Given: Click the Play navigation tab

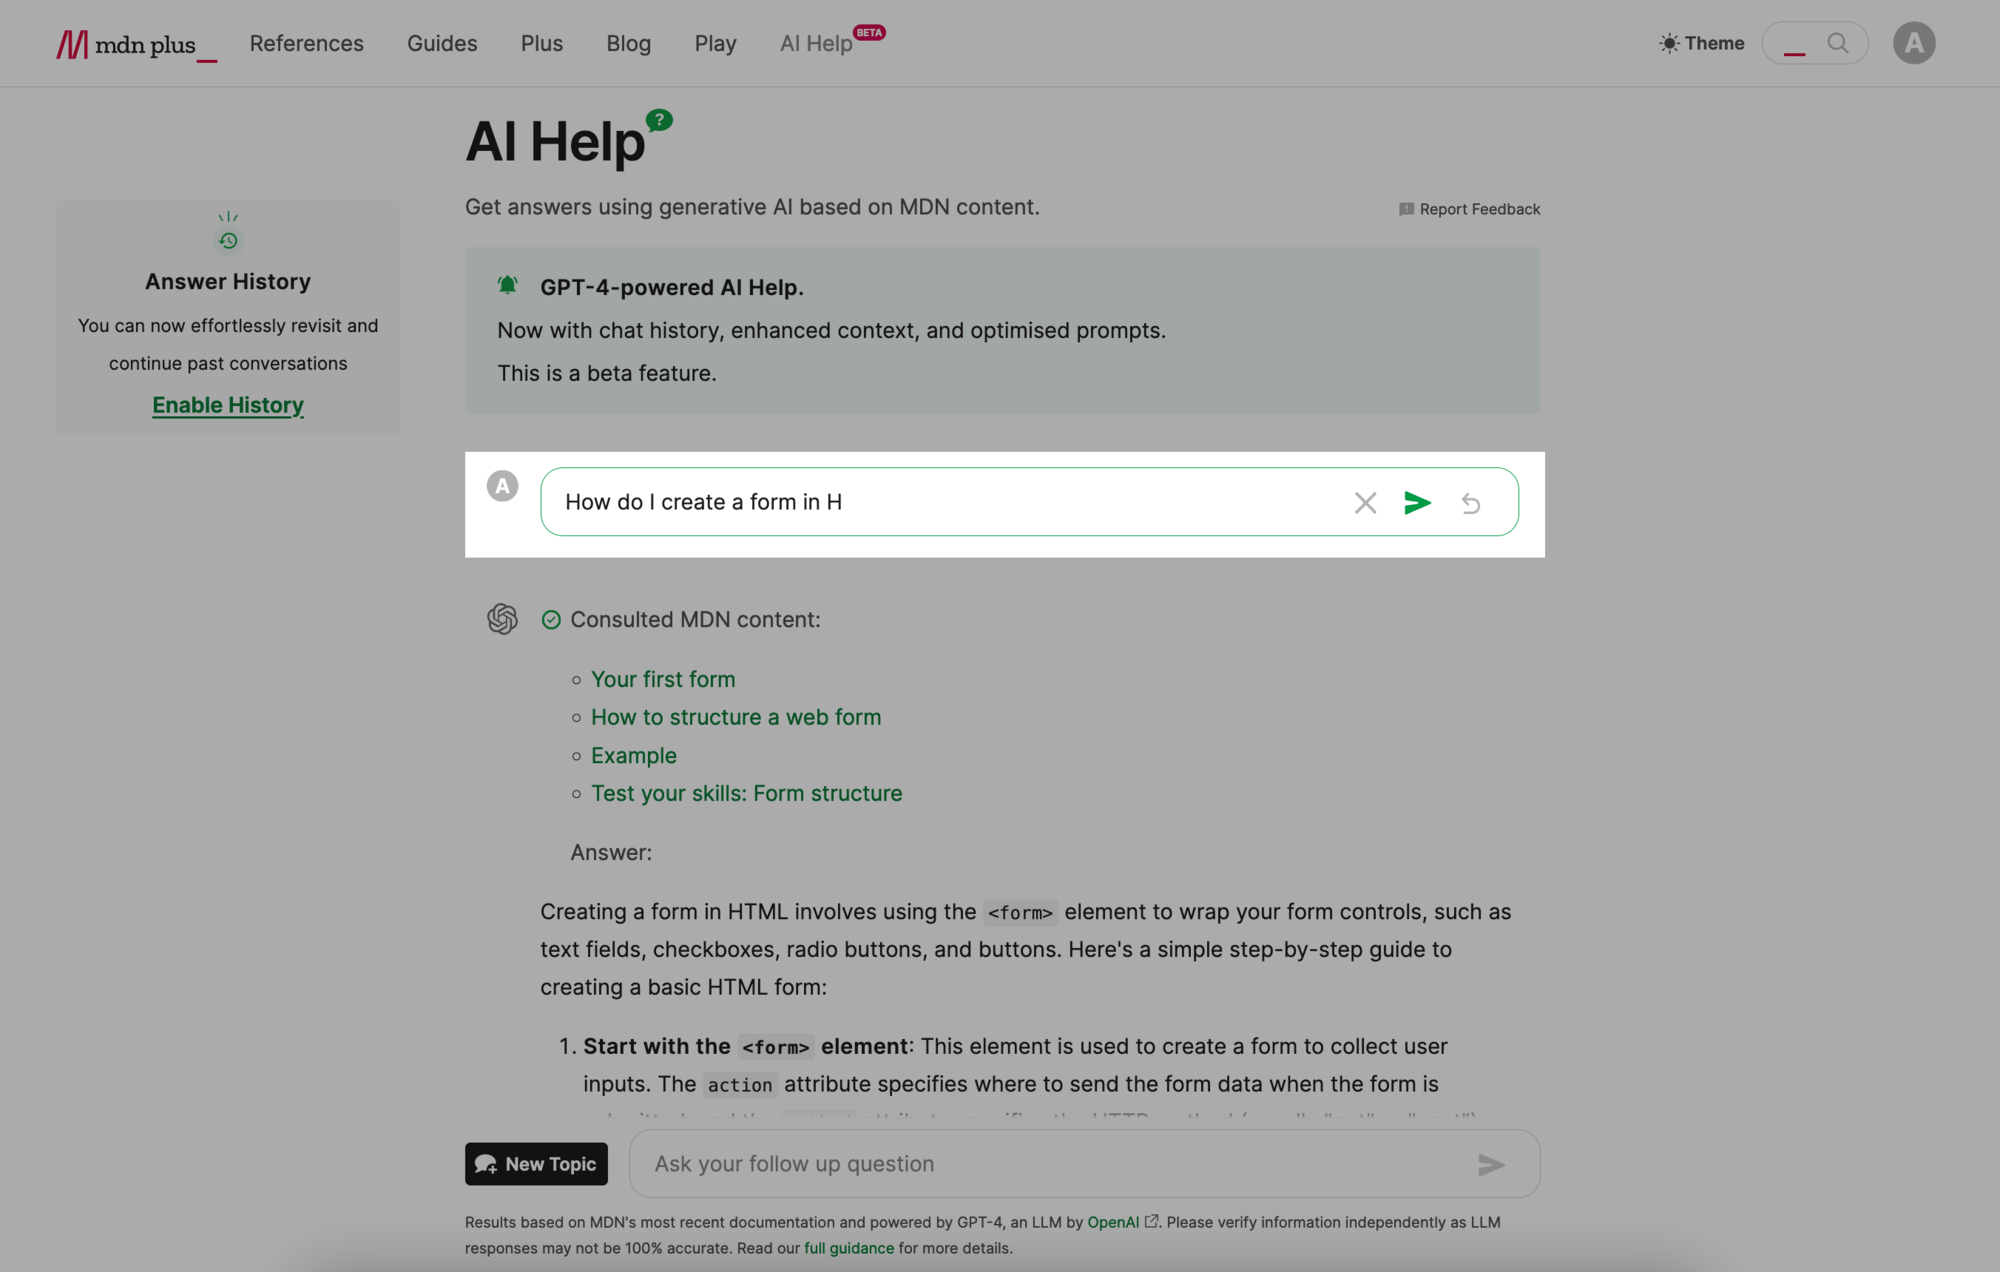Looking at the screenshot, I should (x=714, y=42).
